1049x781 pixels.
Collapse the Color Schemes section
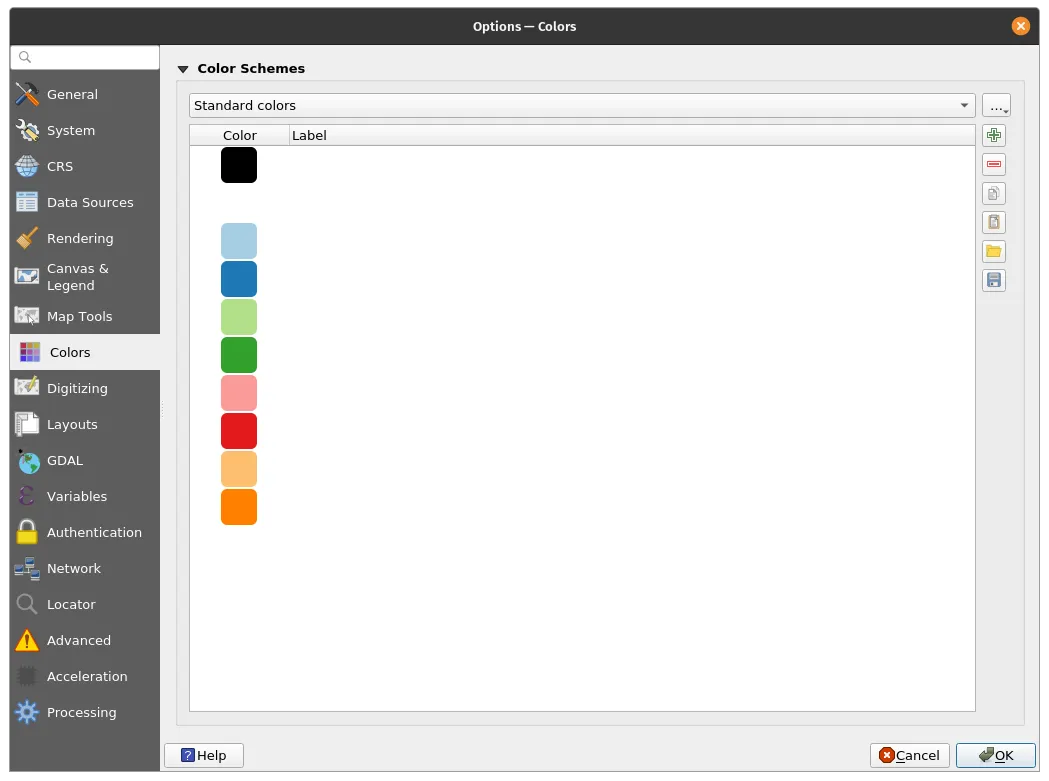click(183, 68)
